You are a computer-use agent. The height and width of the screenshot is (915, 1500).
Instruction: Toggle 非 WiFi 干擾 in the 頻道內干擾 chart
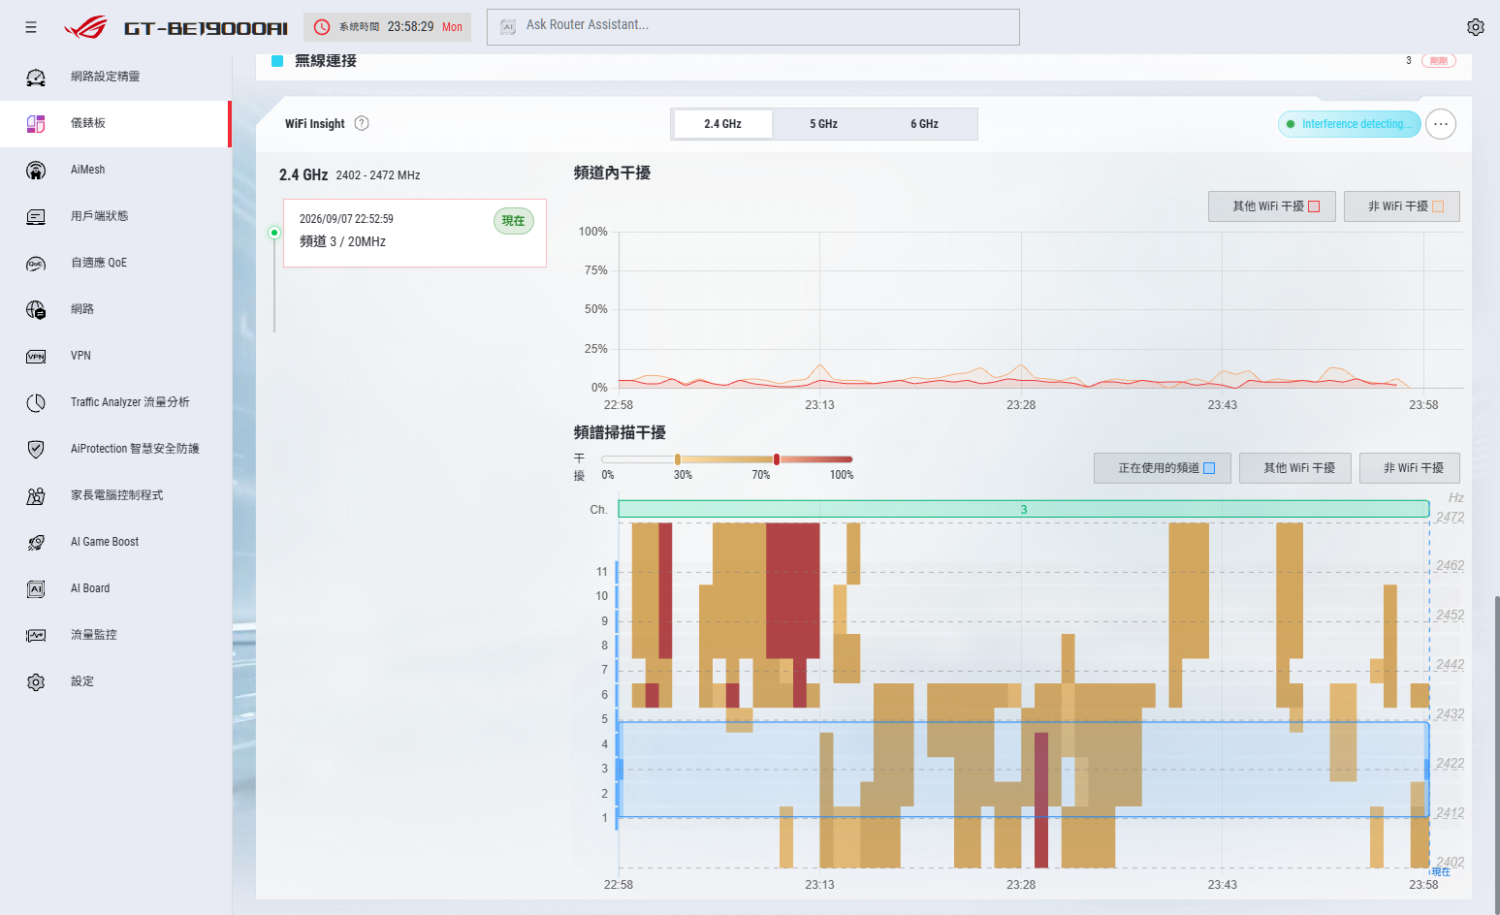point(1402,206)
